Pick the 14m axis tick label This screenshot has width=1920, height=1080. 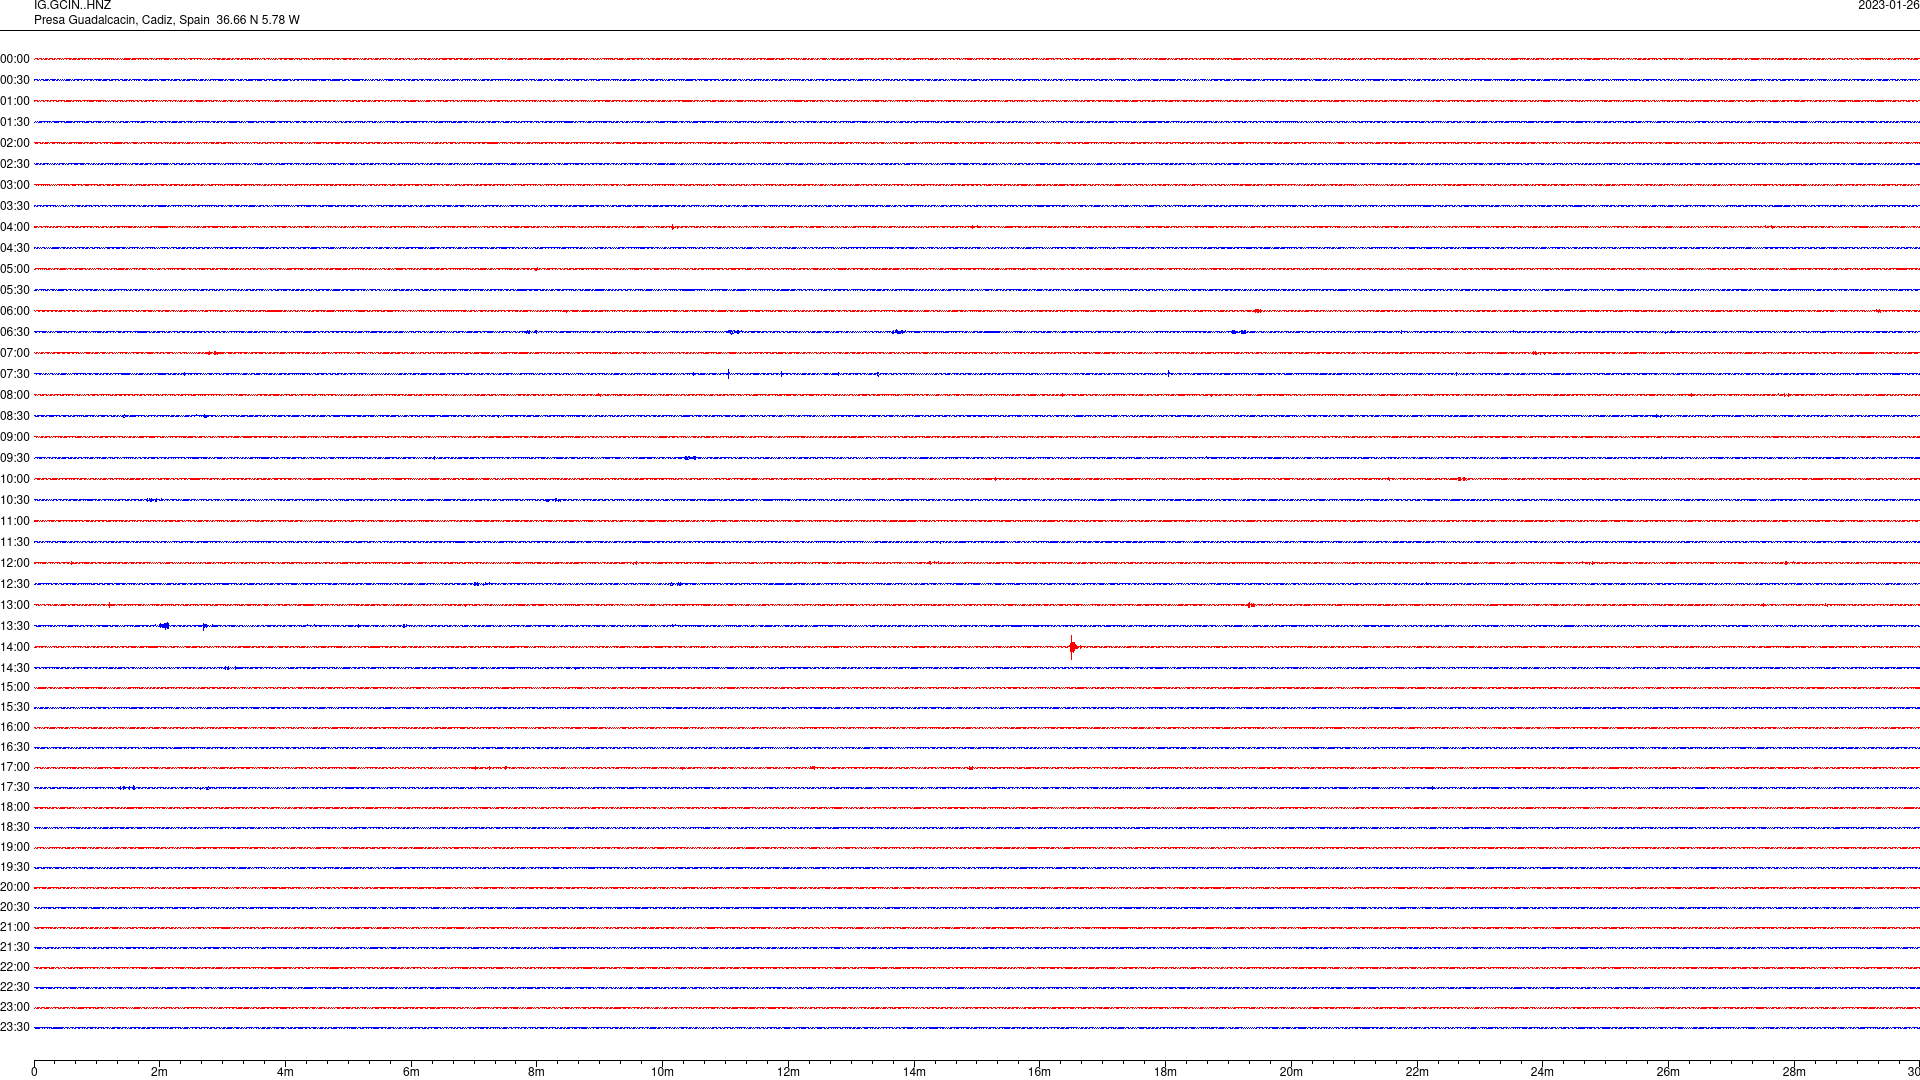[914, 1072]
